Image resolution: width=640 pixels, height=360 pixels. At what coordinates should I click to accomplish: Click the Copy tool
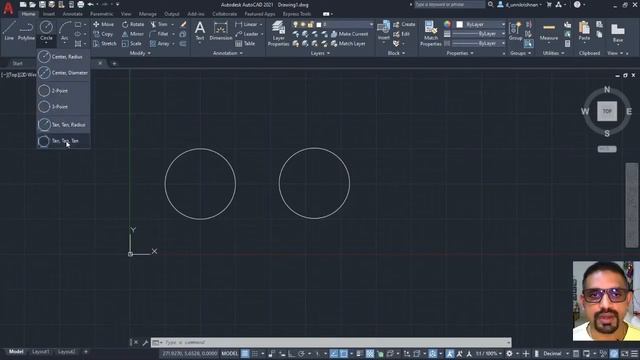(x=103, y=34)
